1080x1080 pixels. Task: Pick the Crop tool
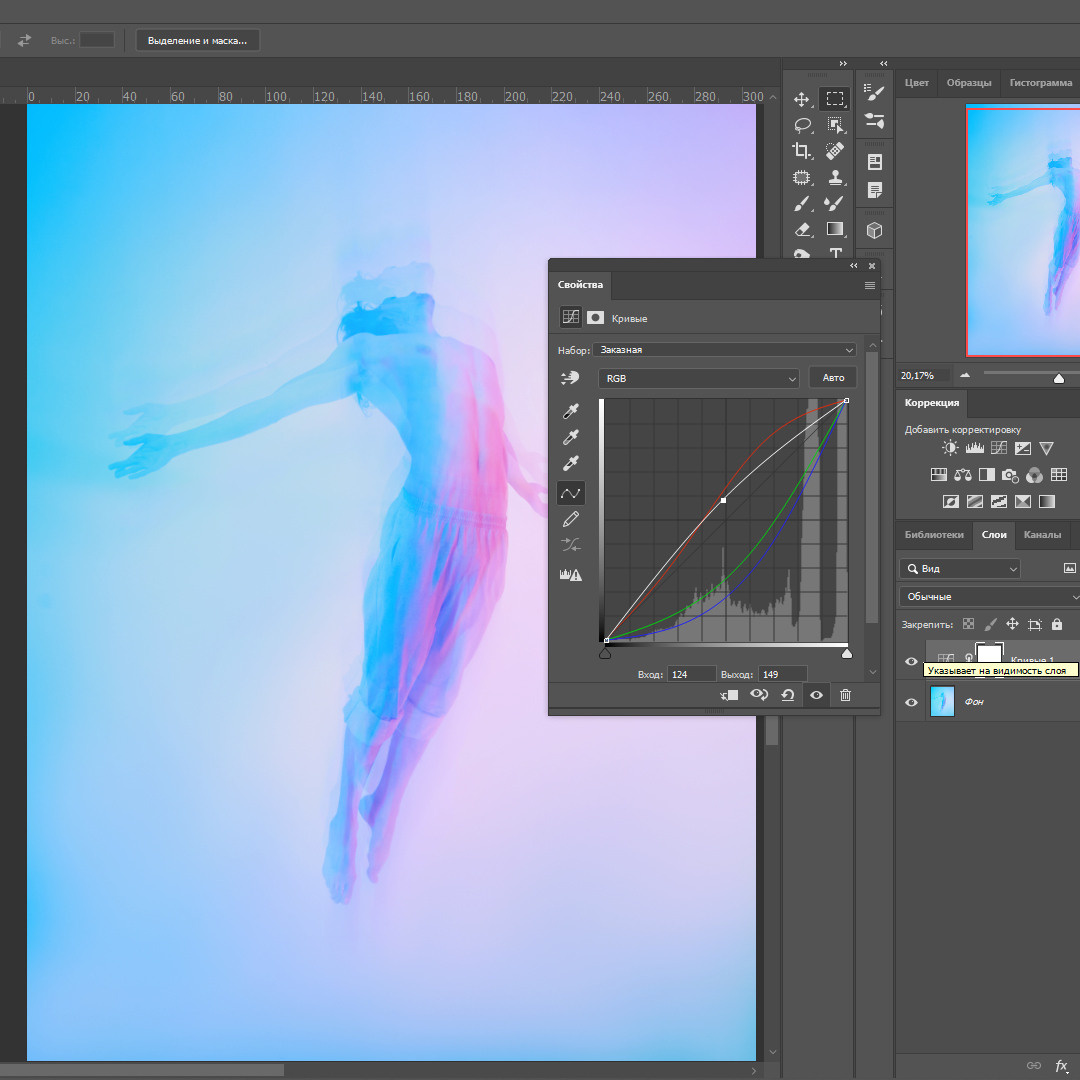click(x=801, y=151)
